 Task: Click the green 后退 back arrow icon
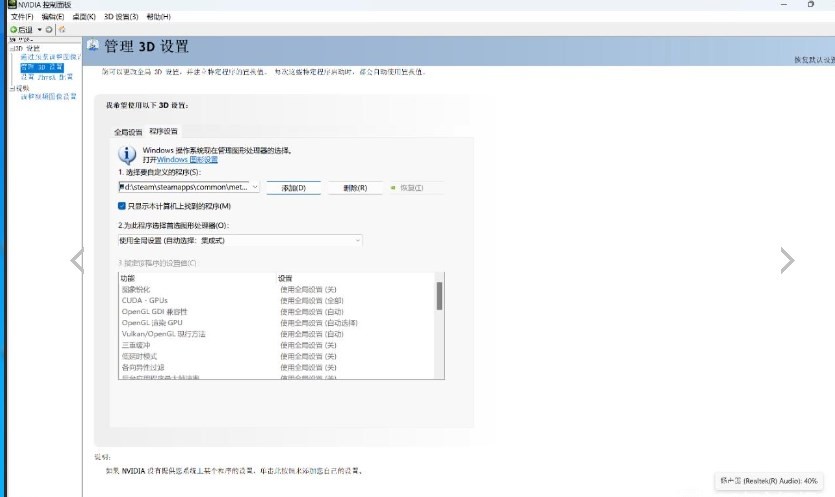click(14, 30)
